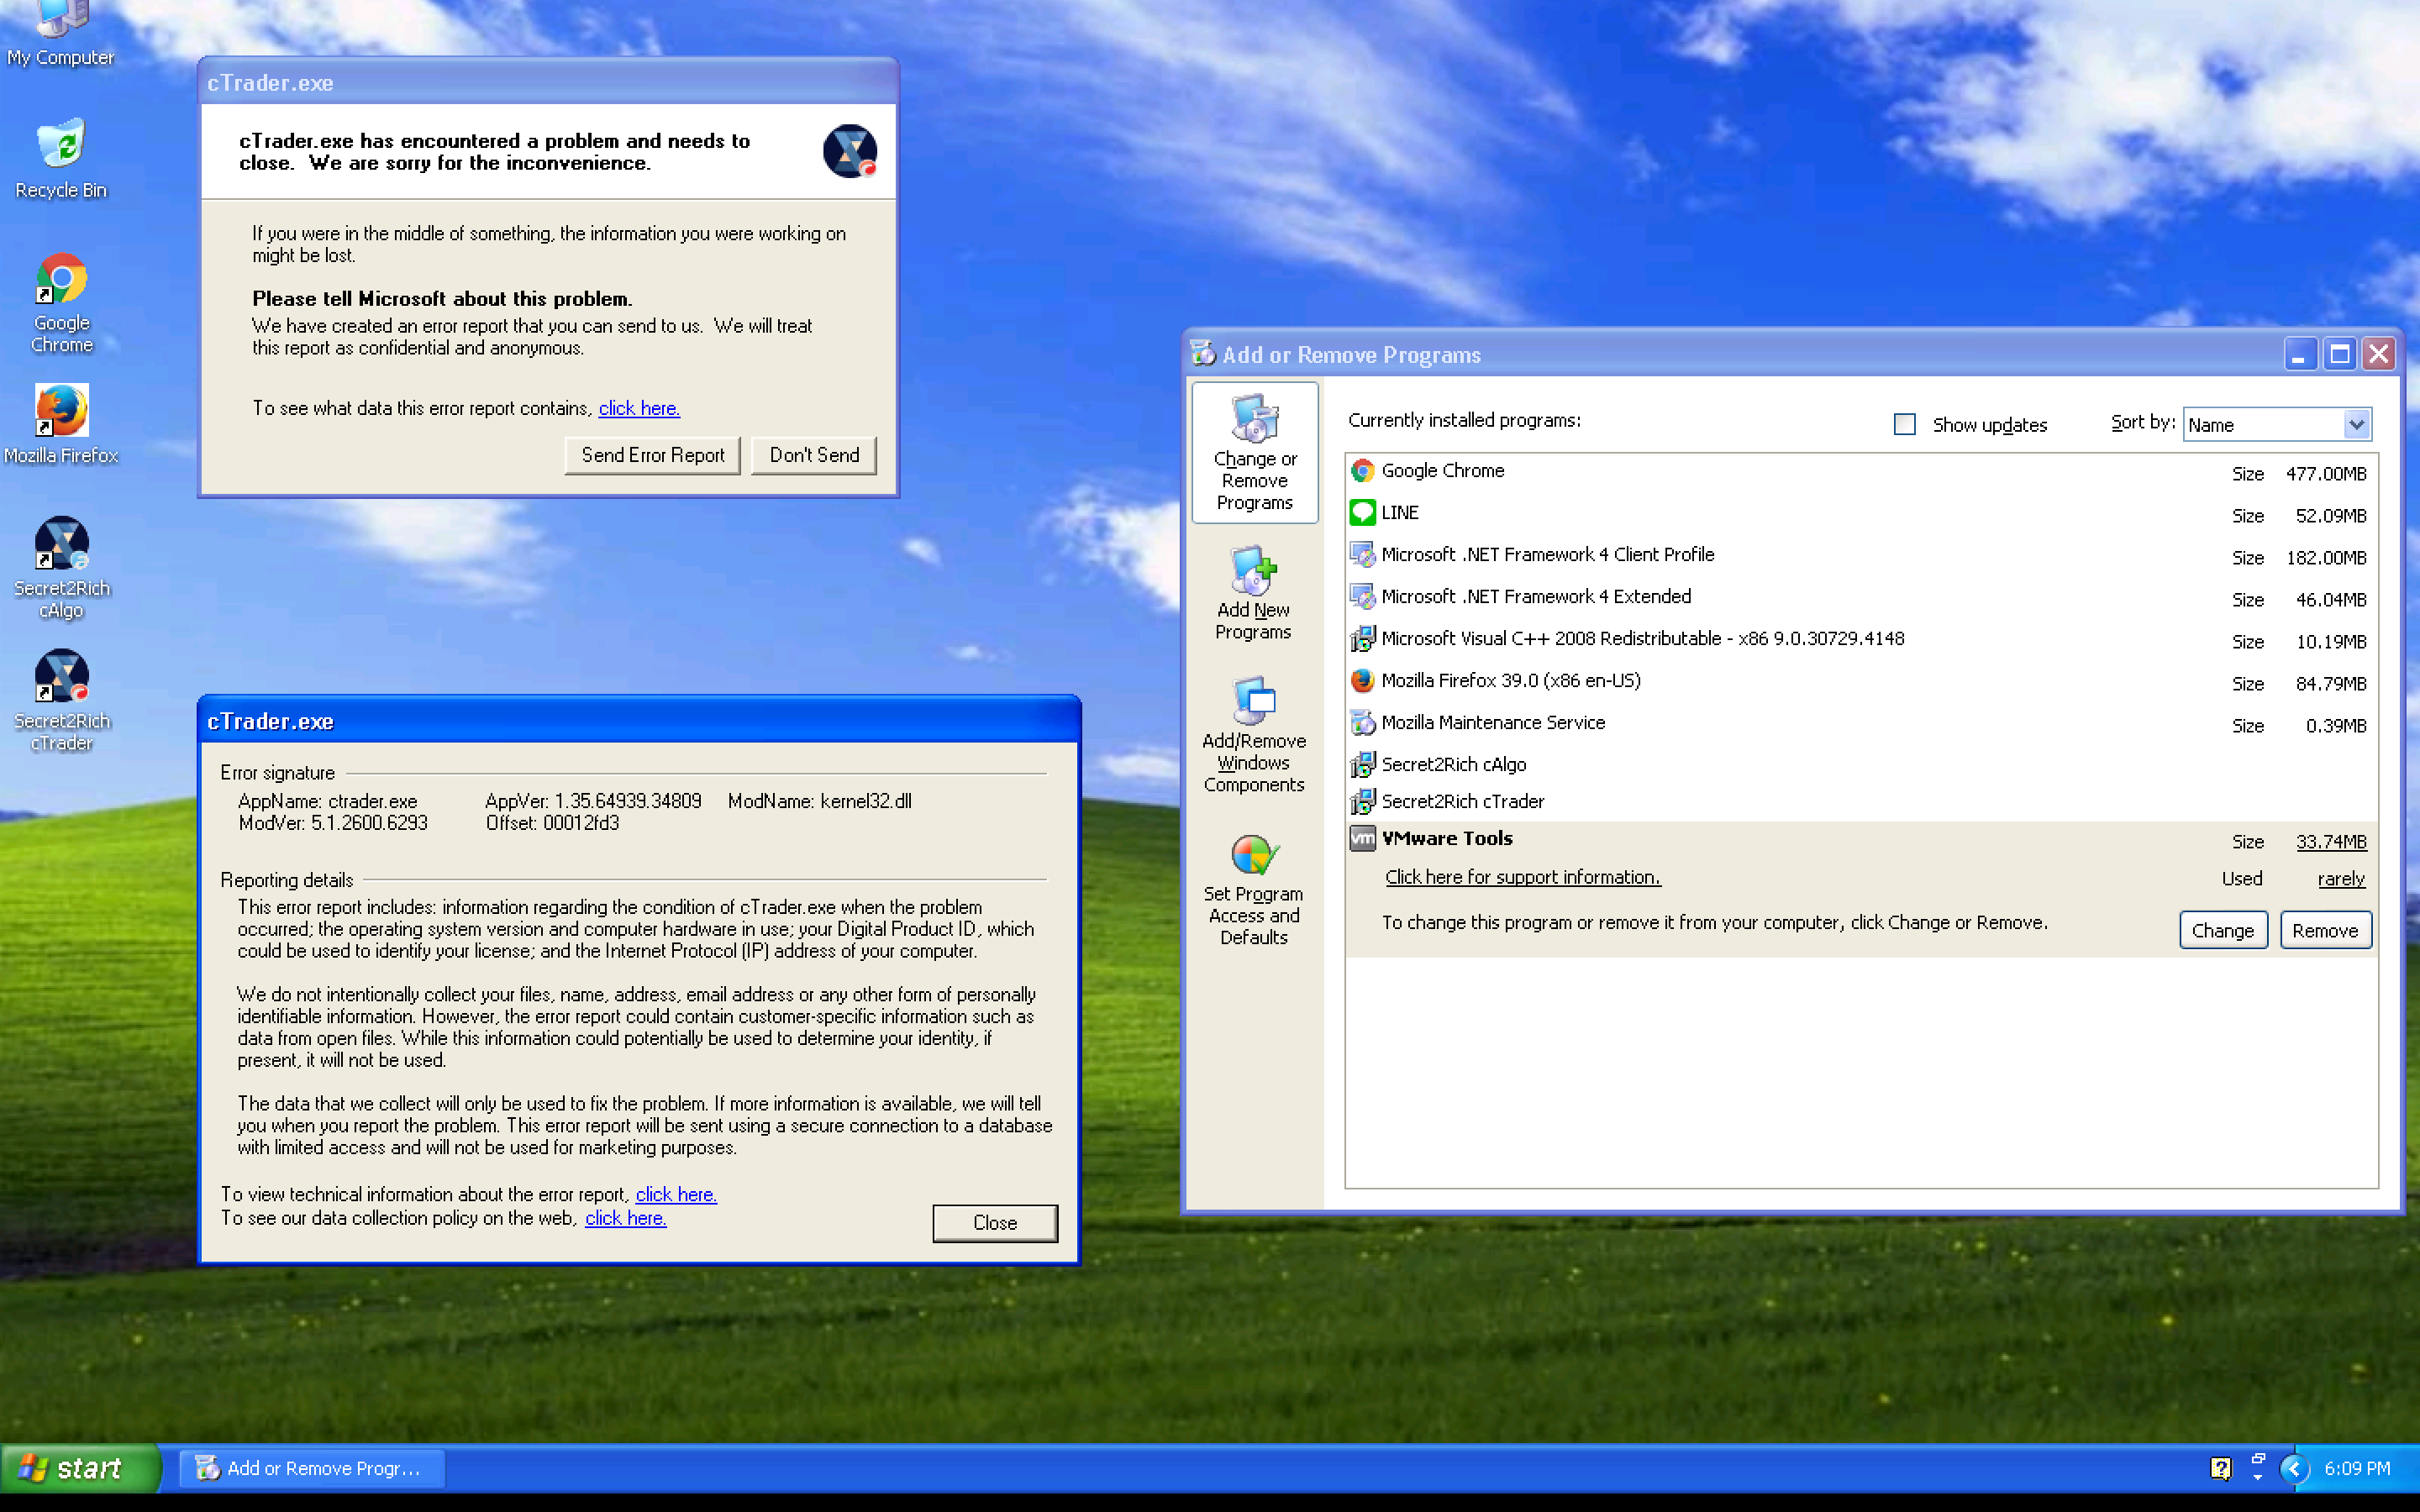Image resolution: width=2420 pixels, height=1512 pixels.
Task: Click Secret2Rich cAlgo list icon
Action: click(1362, 765)
